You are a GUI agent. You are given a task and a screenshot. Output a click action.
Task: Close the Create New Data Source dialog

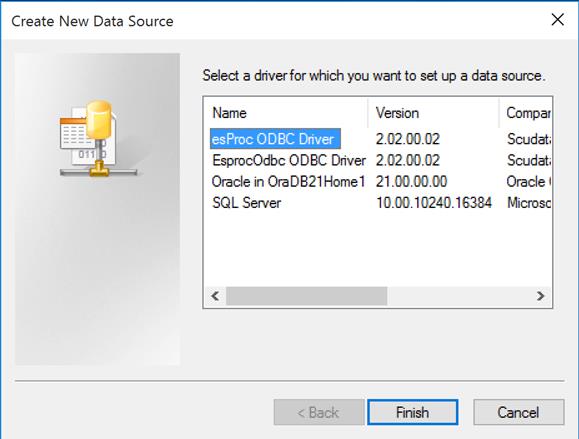pyautogui.click(x=557, y=20)
